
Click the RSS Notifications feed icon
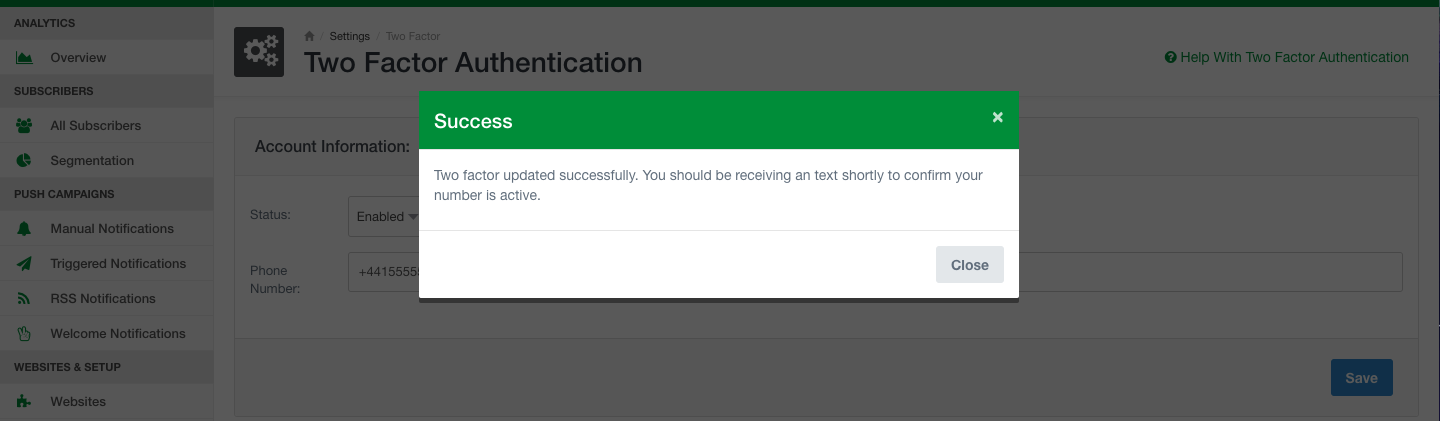[24, 299]
